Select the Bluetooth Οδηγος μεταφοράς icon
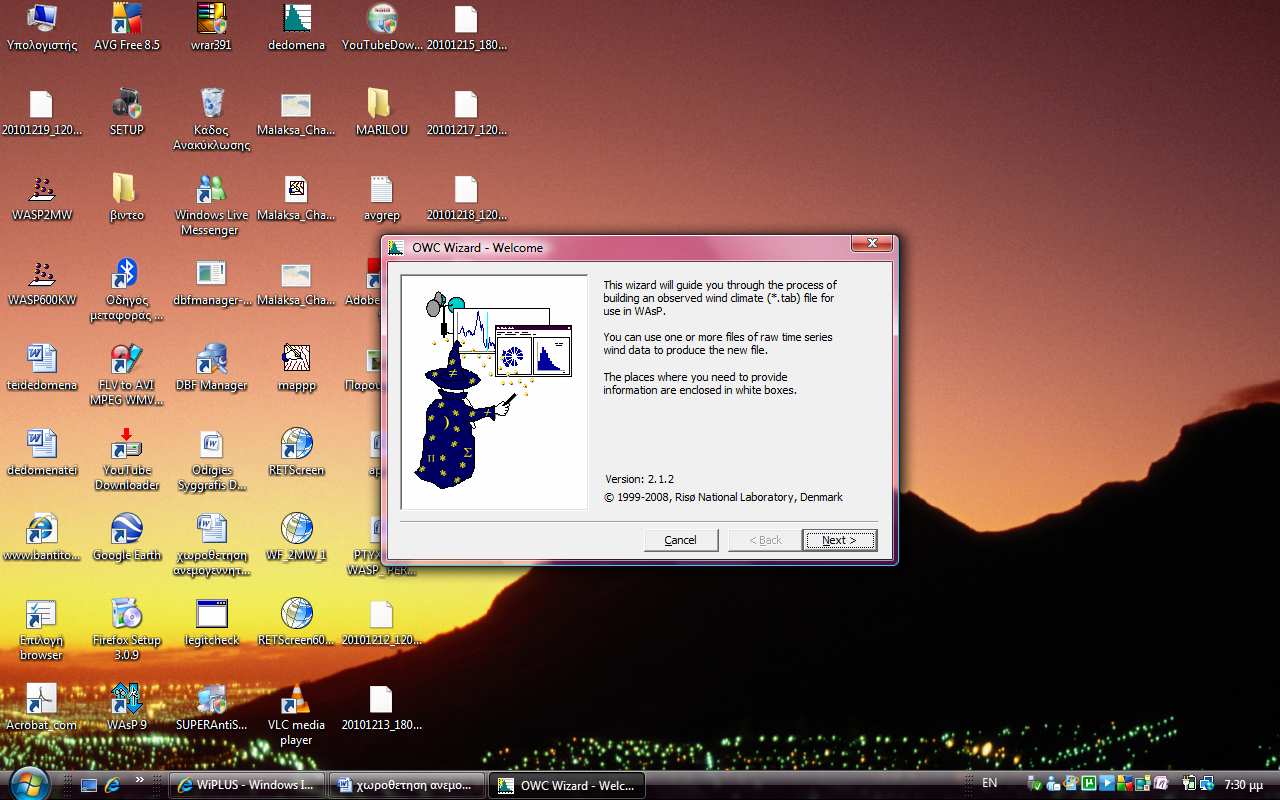The image size is (1280, 800). (x=127, y=290)
